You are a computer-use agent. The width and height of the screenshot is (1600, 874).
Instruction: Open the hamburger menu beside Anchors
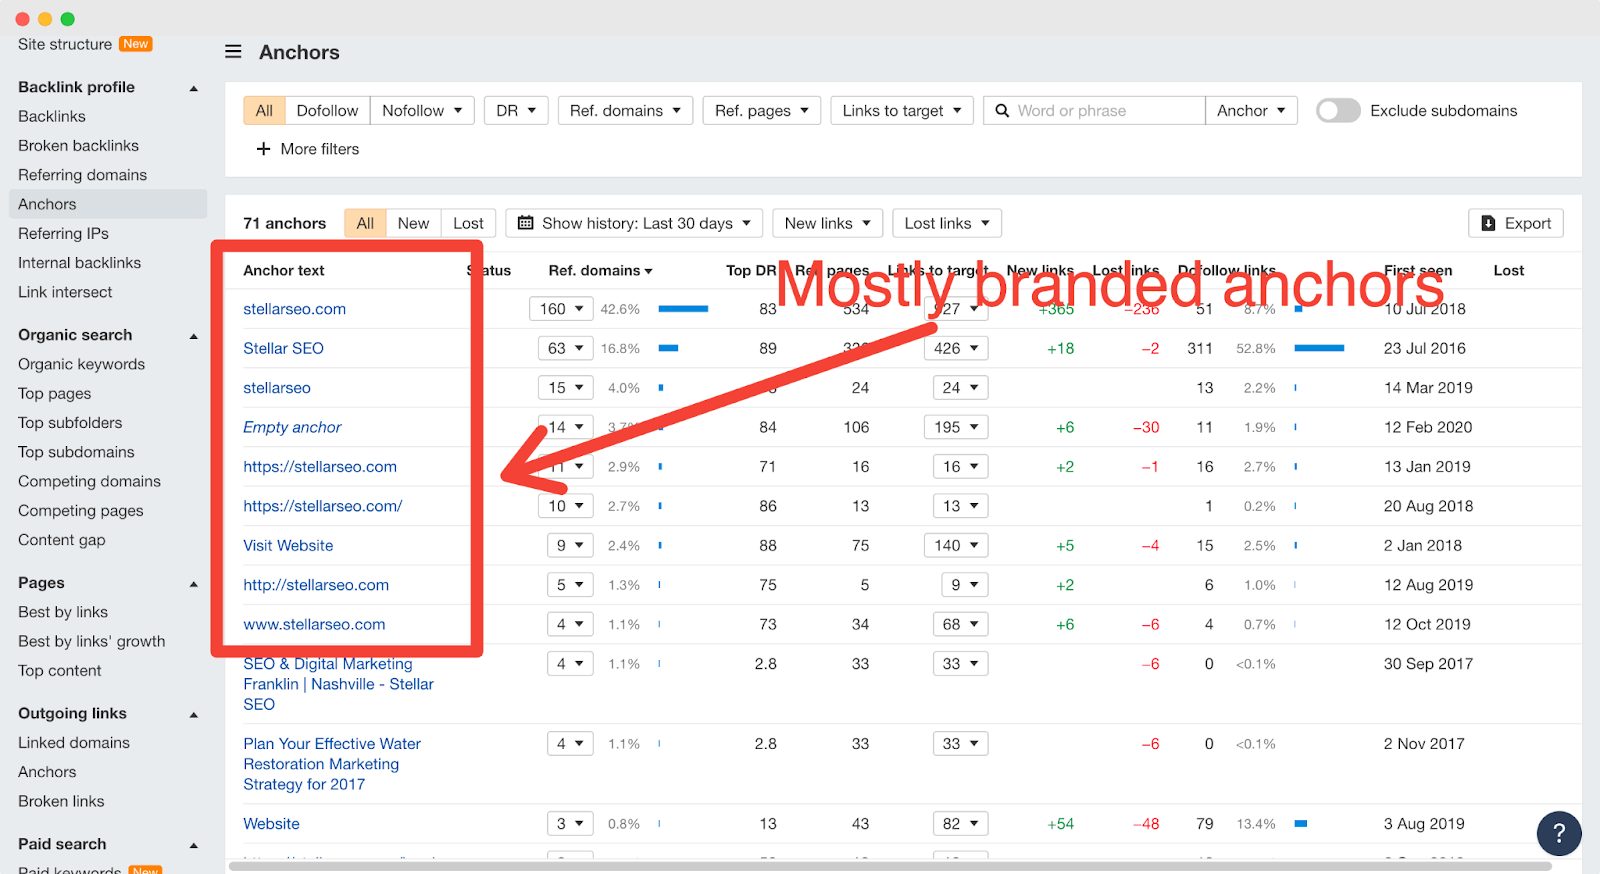233,52
